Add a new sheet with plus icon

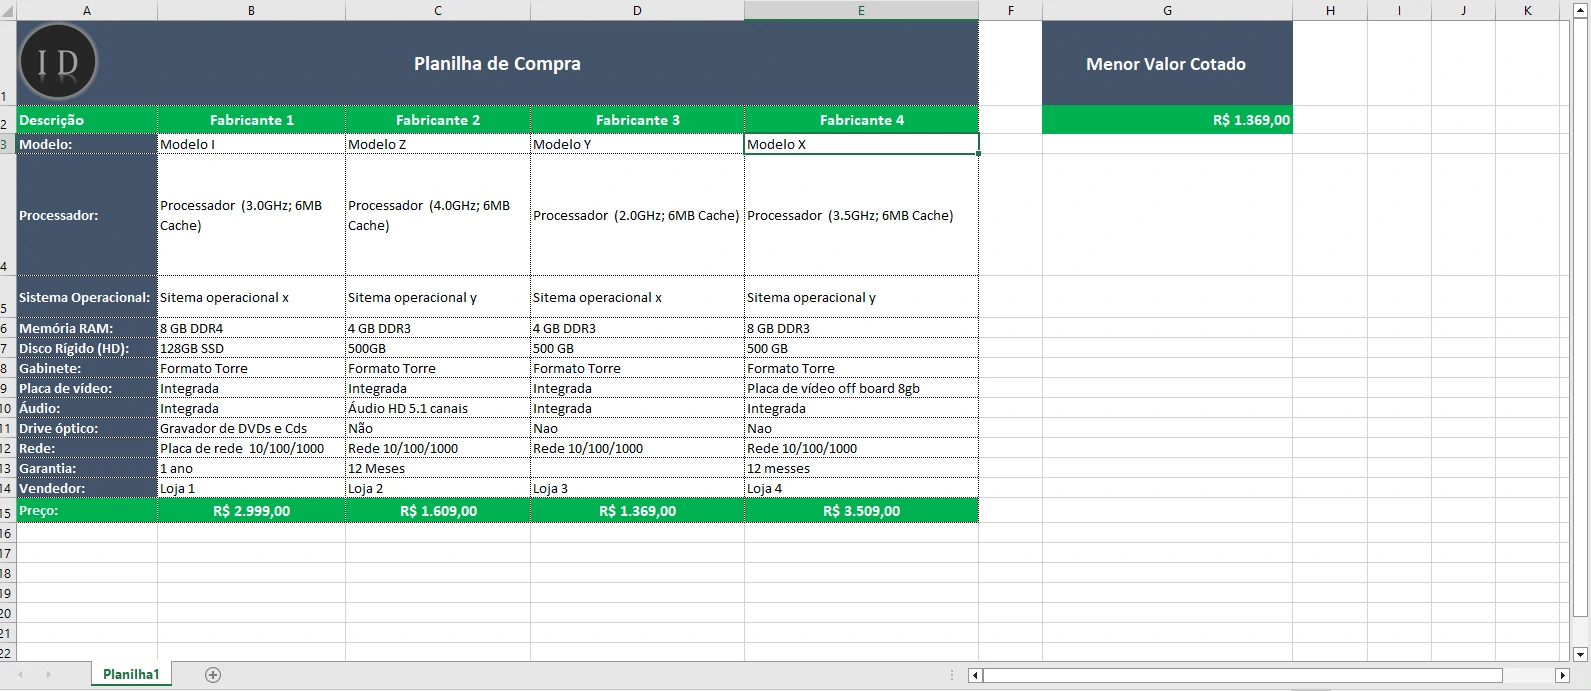(x=212, y=675)
